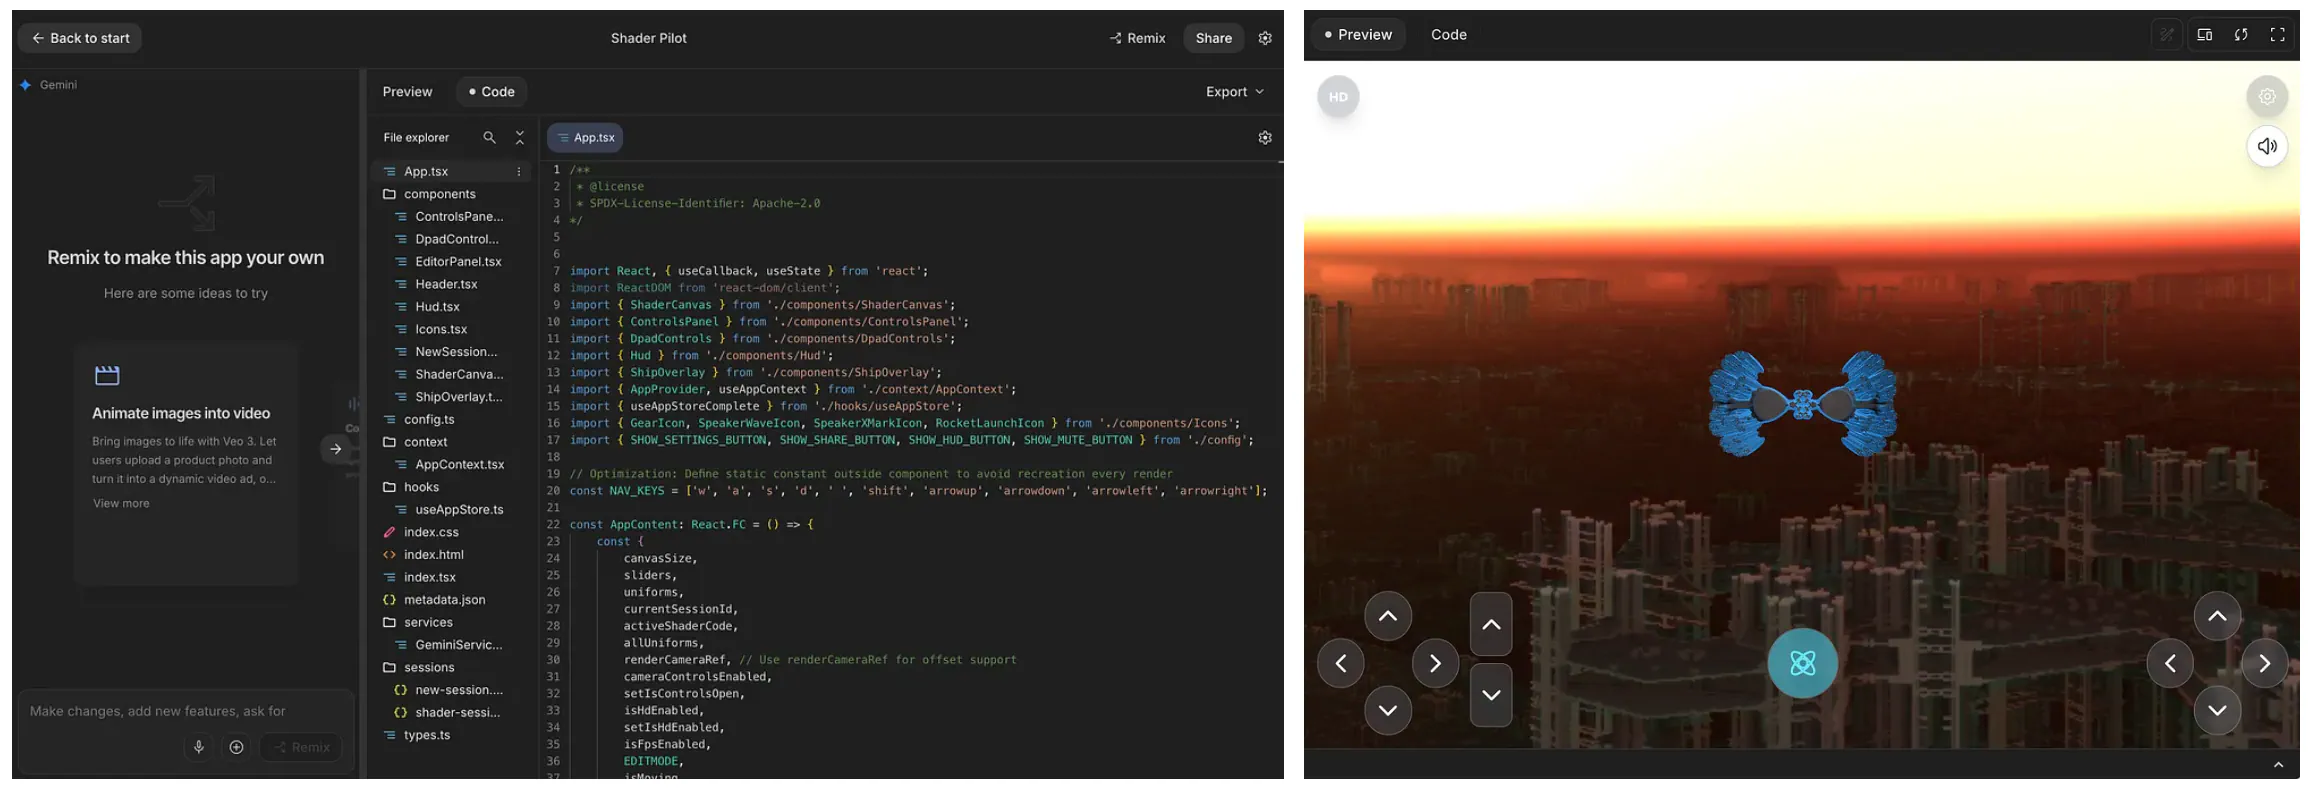The image size is (2314, 794).
Task: Click the Remix button in the top bar
Action: coord(1137,38)
